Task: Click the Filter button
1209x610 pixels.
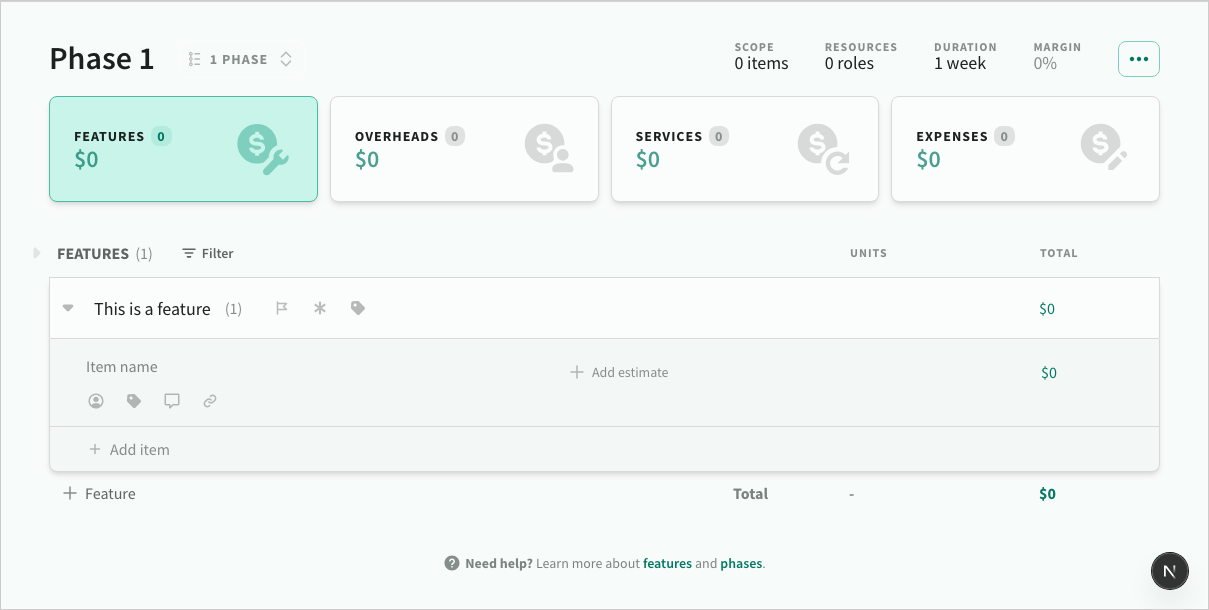Action: click(x=208, y=254)
